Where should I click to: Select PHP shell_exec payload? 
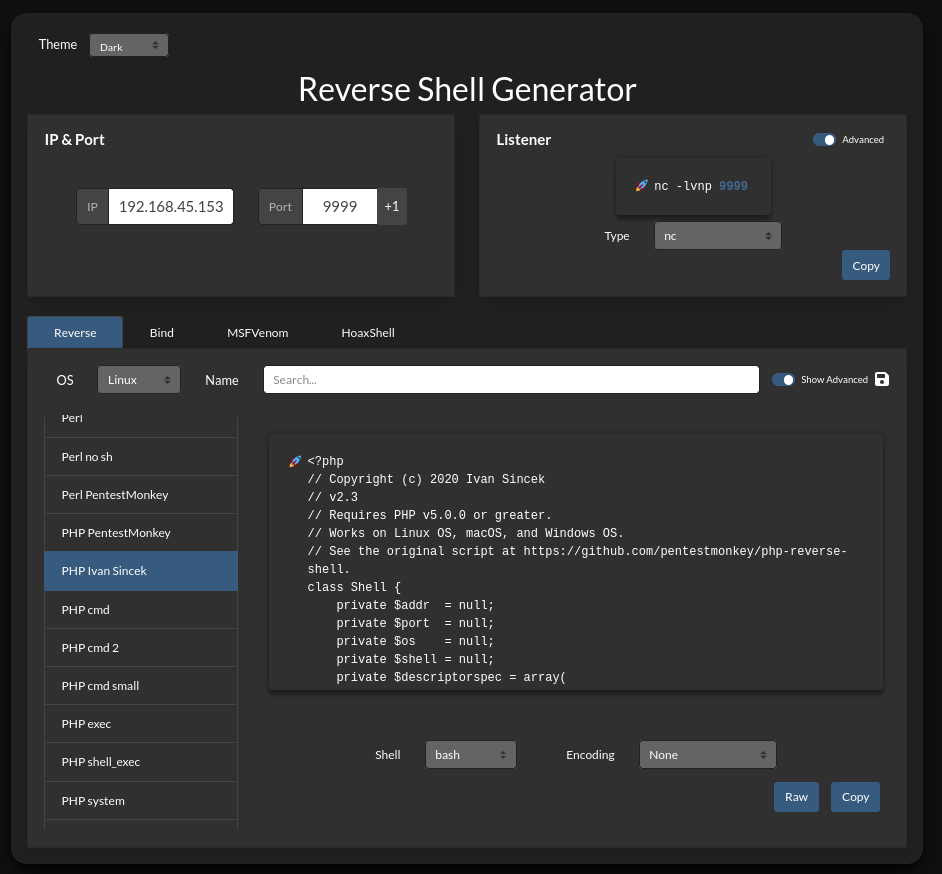coord(141,762)
